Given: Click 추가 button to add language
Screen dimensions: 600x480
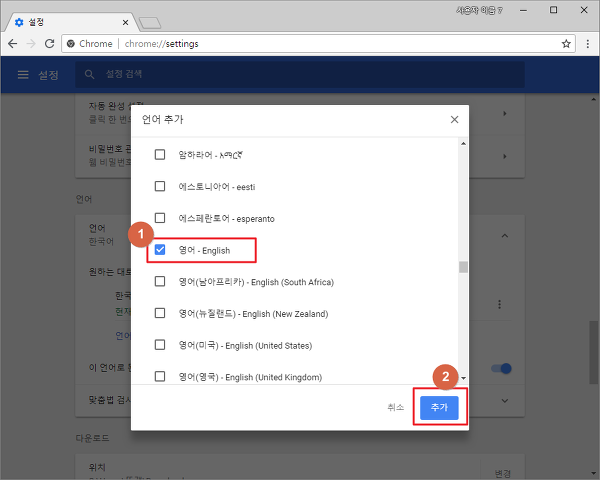Looking at the screenshot, I should pyautogui.click(x=439, y=407).
